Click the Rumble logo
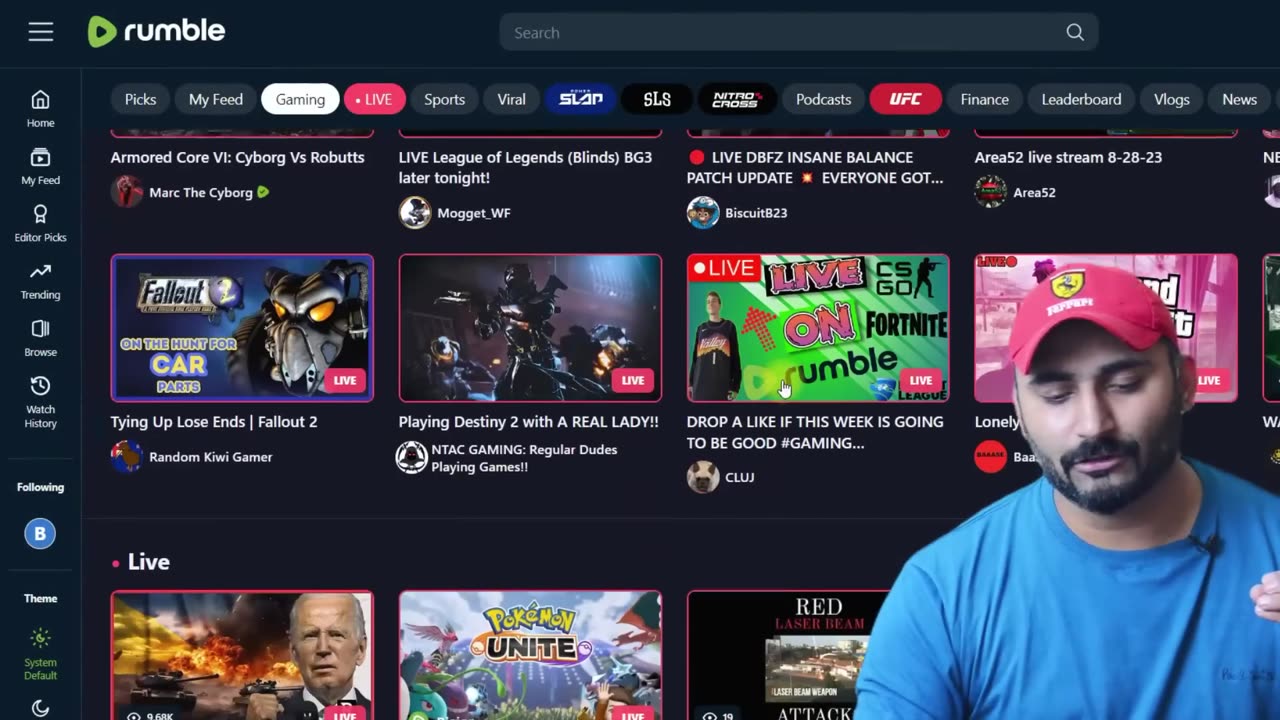 [x=157, y=32]
